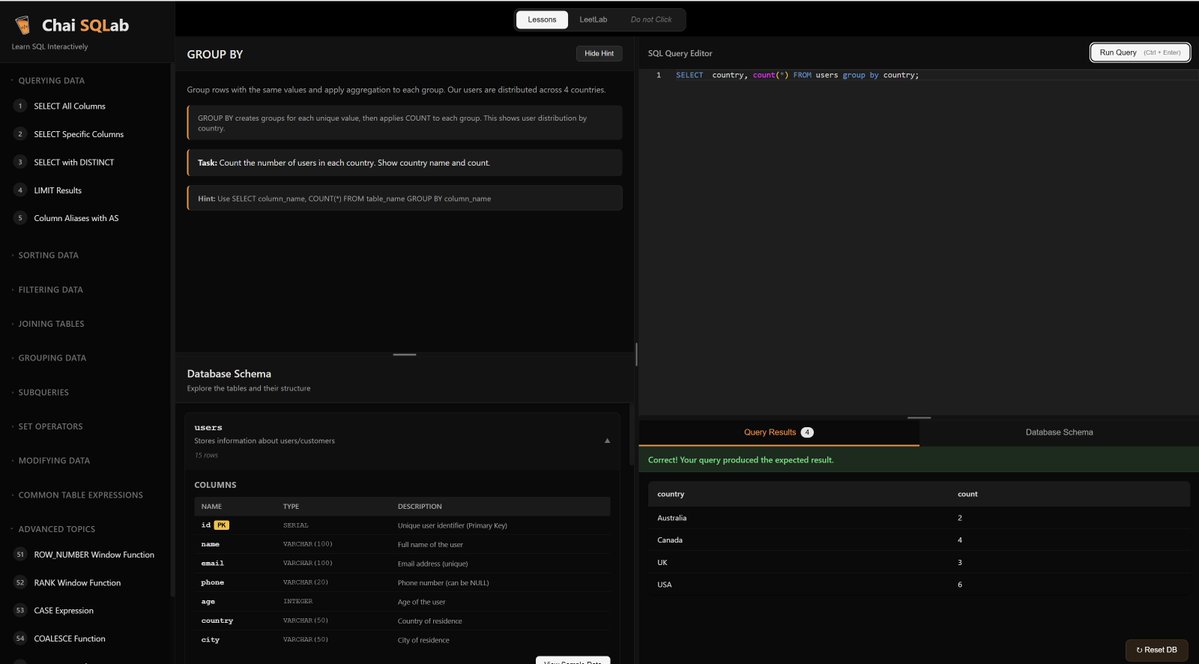The width and height of the screenshot is (1199, 664).
Task: Expand the MODIFYING DATA section
Action: (x=54, y=461)
